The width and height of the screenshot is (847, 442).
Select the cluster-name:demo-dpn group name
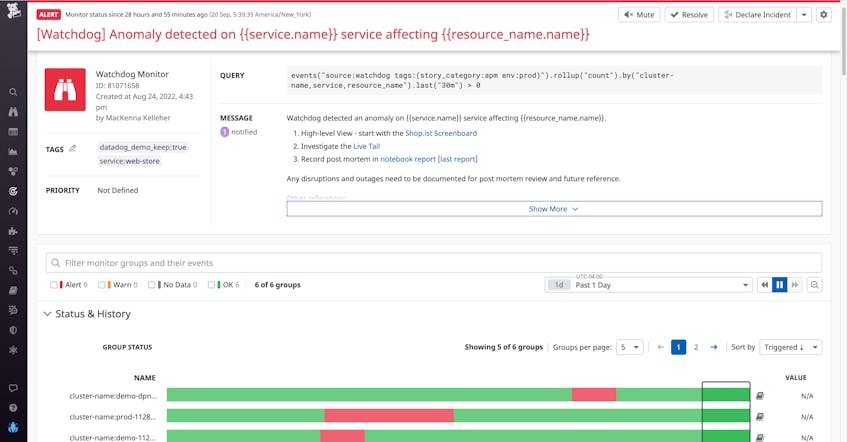click(x=113, y=396)
